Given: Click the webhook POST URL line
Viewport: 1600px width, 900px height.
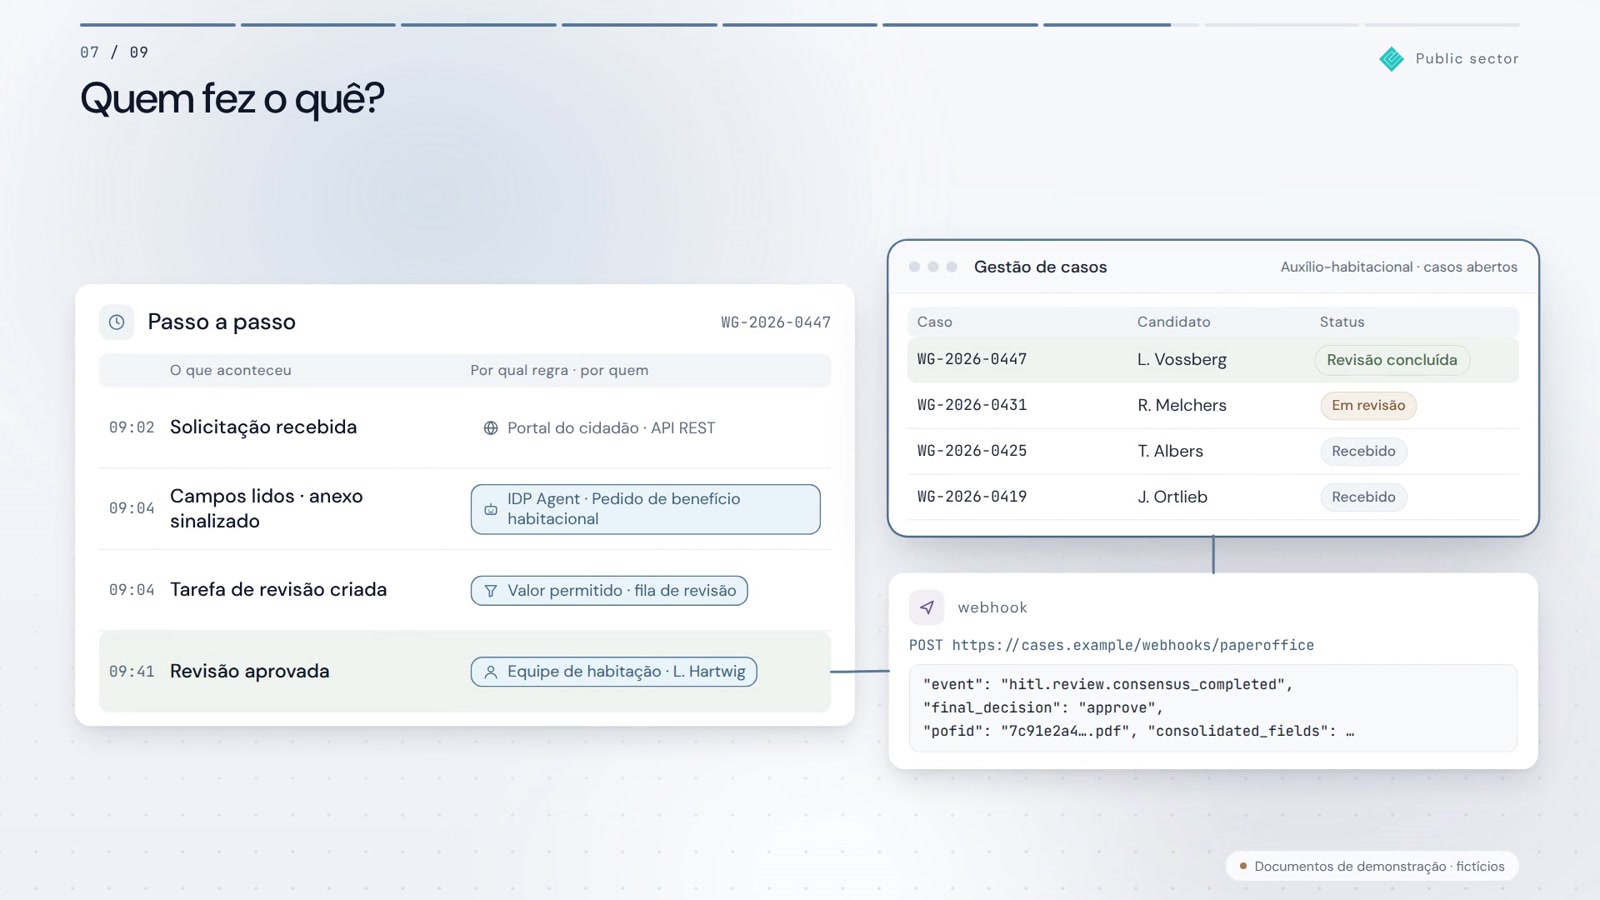Looking at the screenshot, I should pos(1111,646).
